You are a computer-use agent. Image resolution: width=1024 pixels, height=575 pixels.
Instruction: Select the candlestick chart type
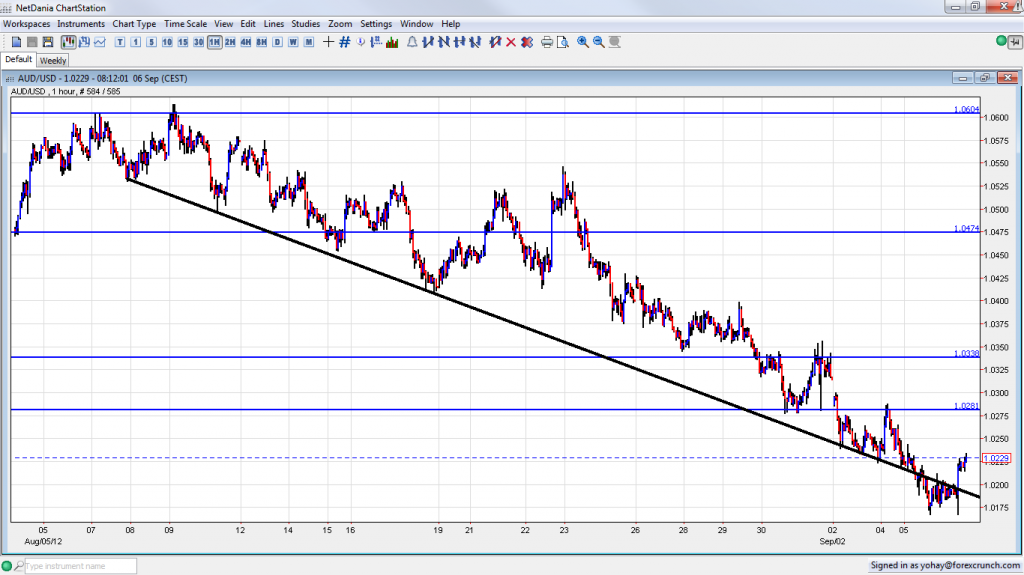(x=69, y=42)
